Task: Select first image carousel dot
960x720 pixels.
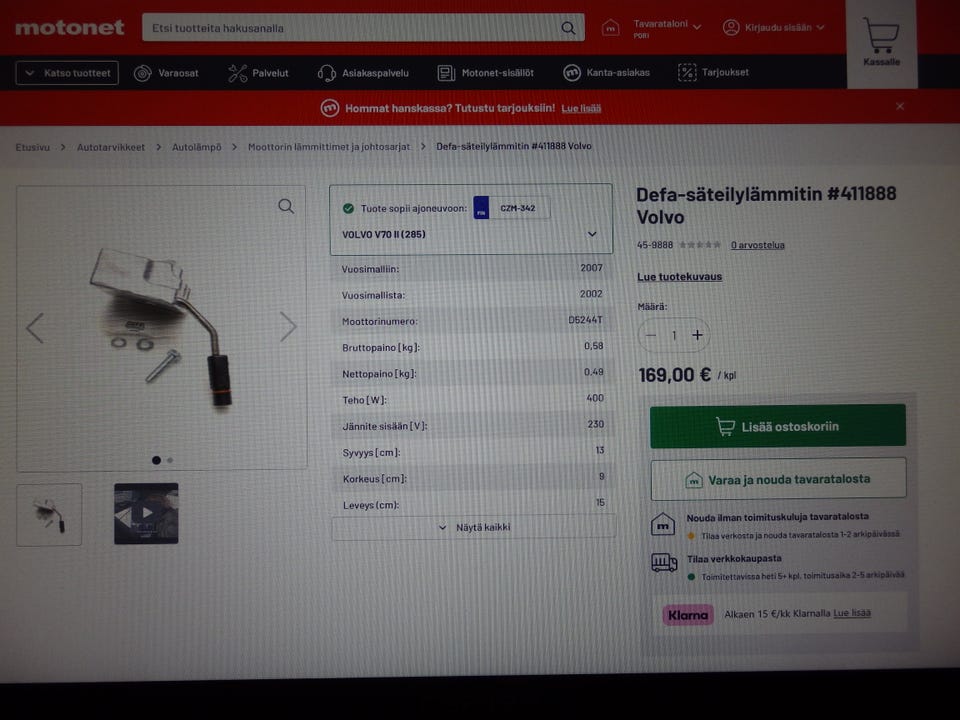Action: (x=156, y=460)
